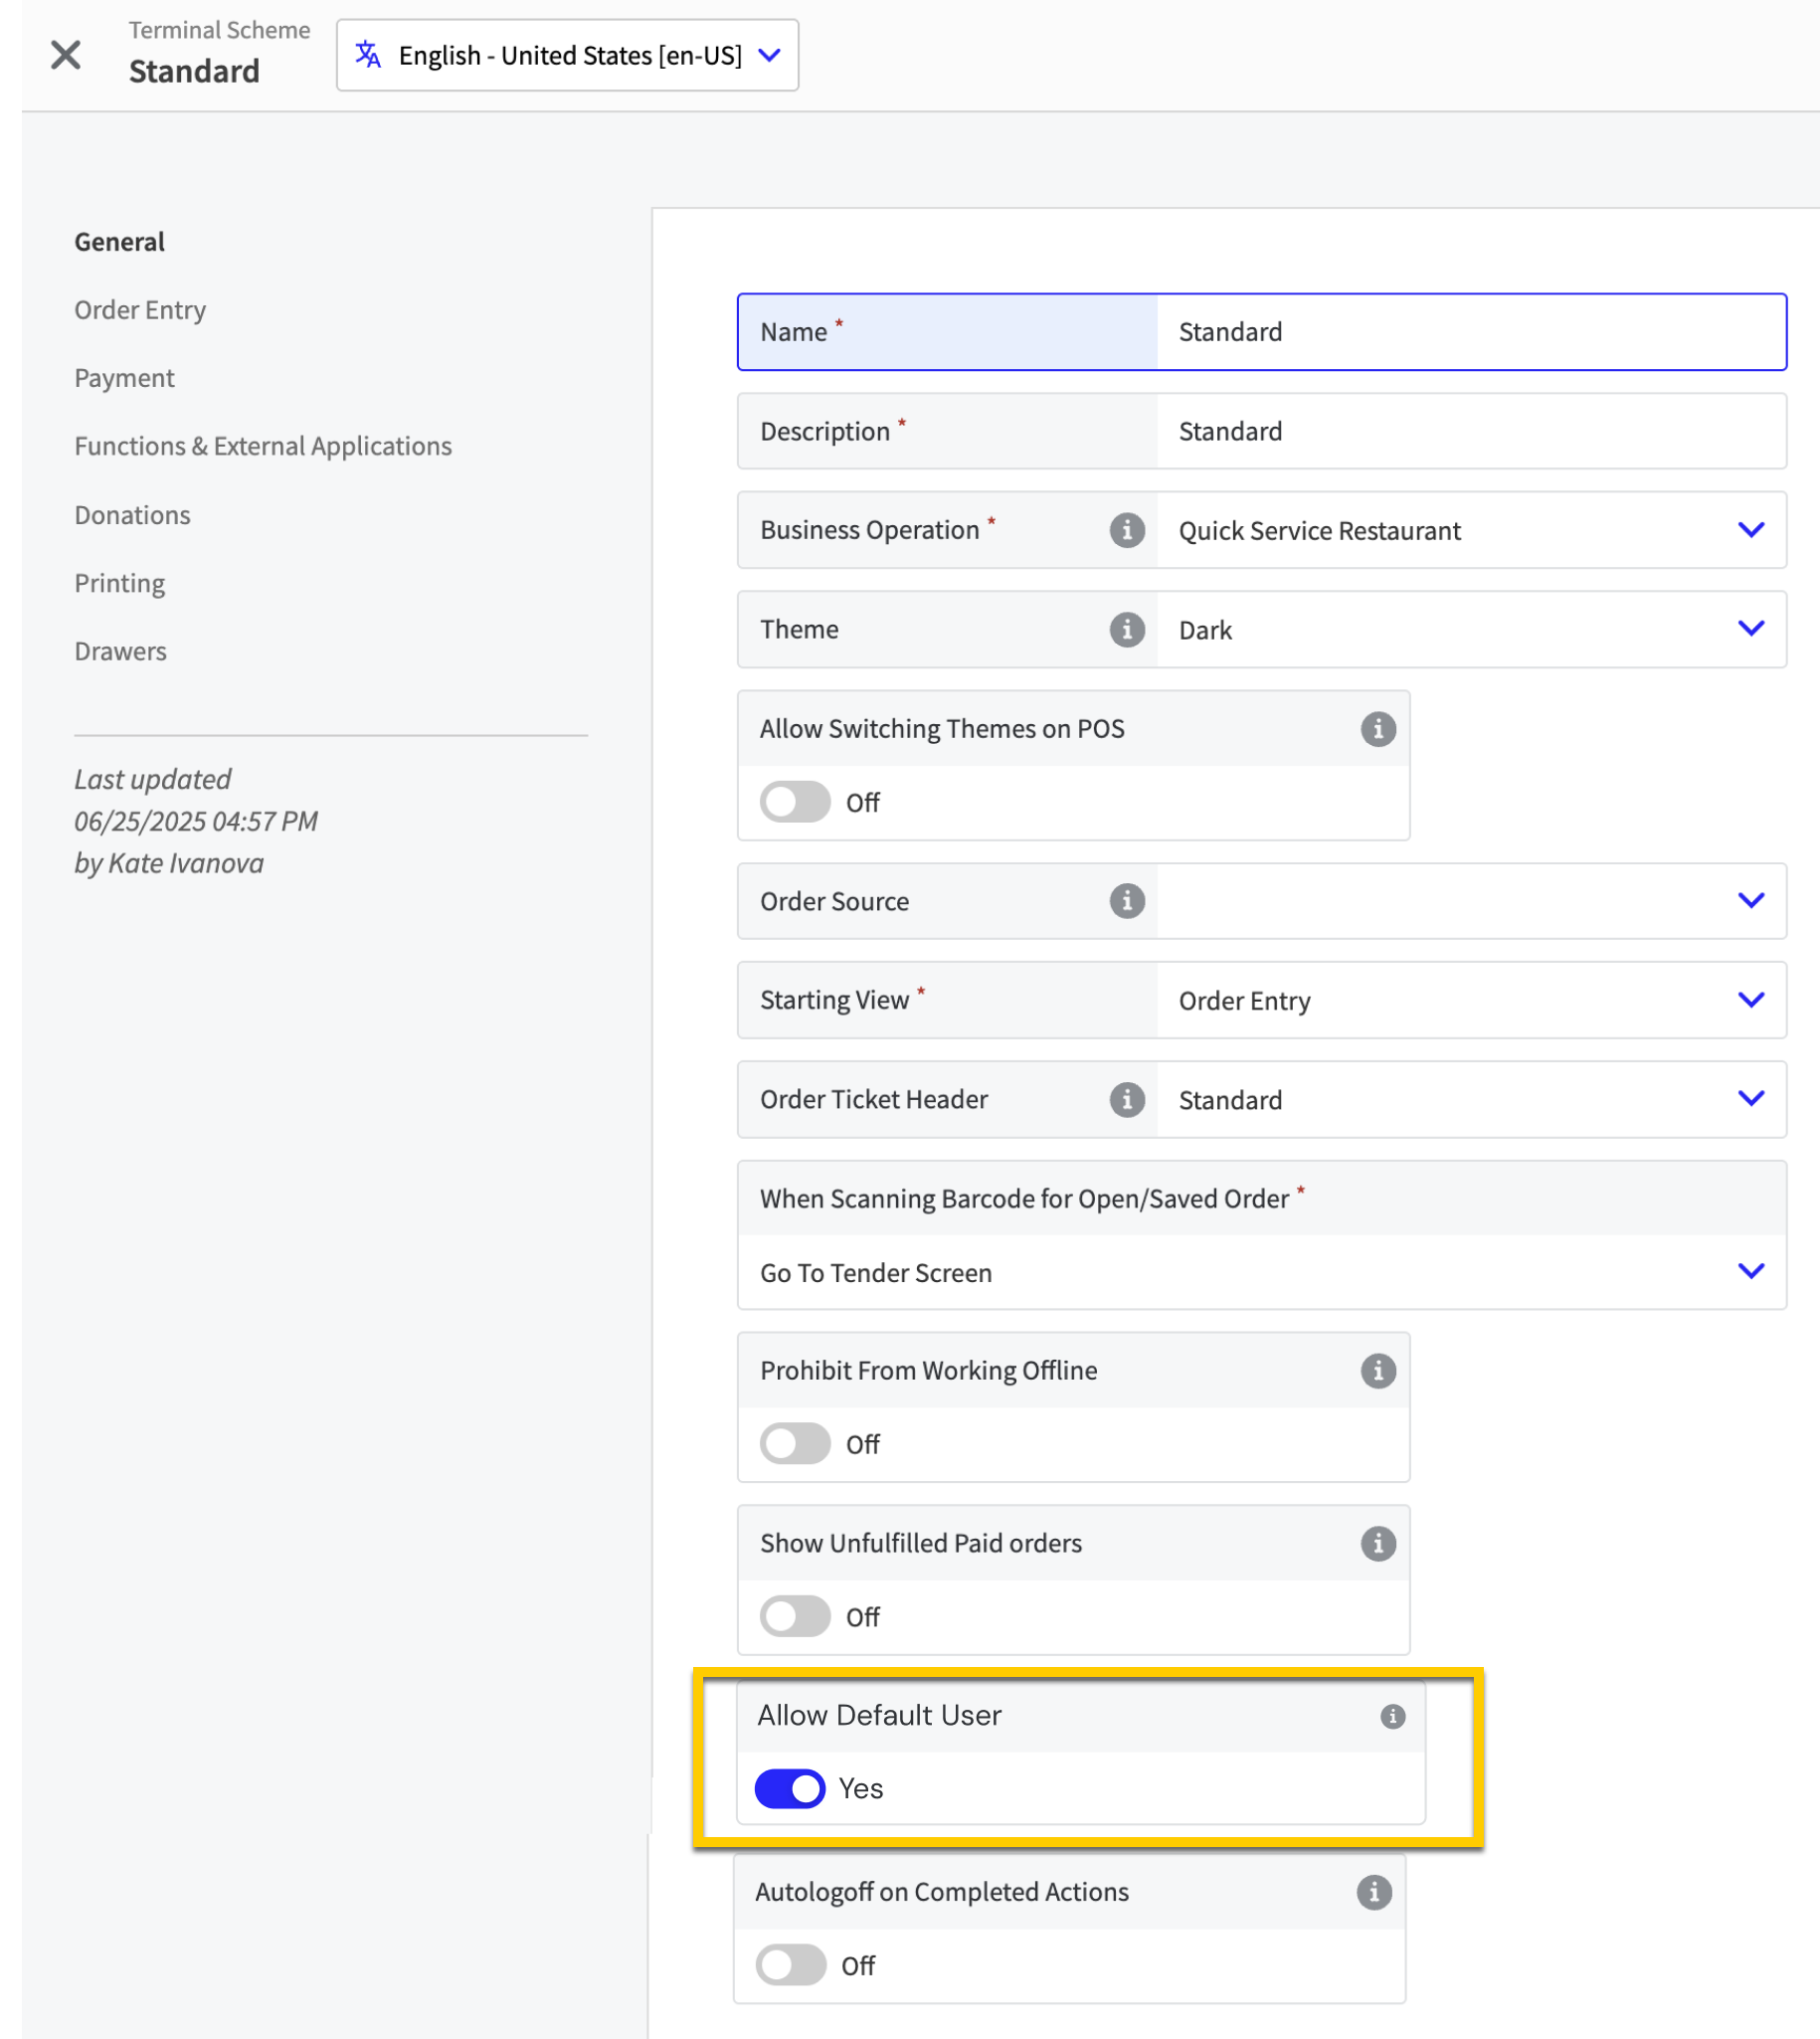Go to the Payment section

click(124, 378)
